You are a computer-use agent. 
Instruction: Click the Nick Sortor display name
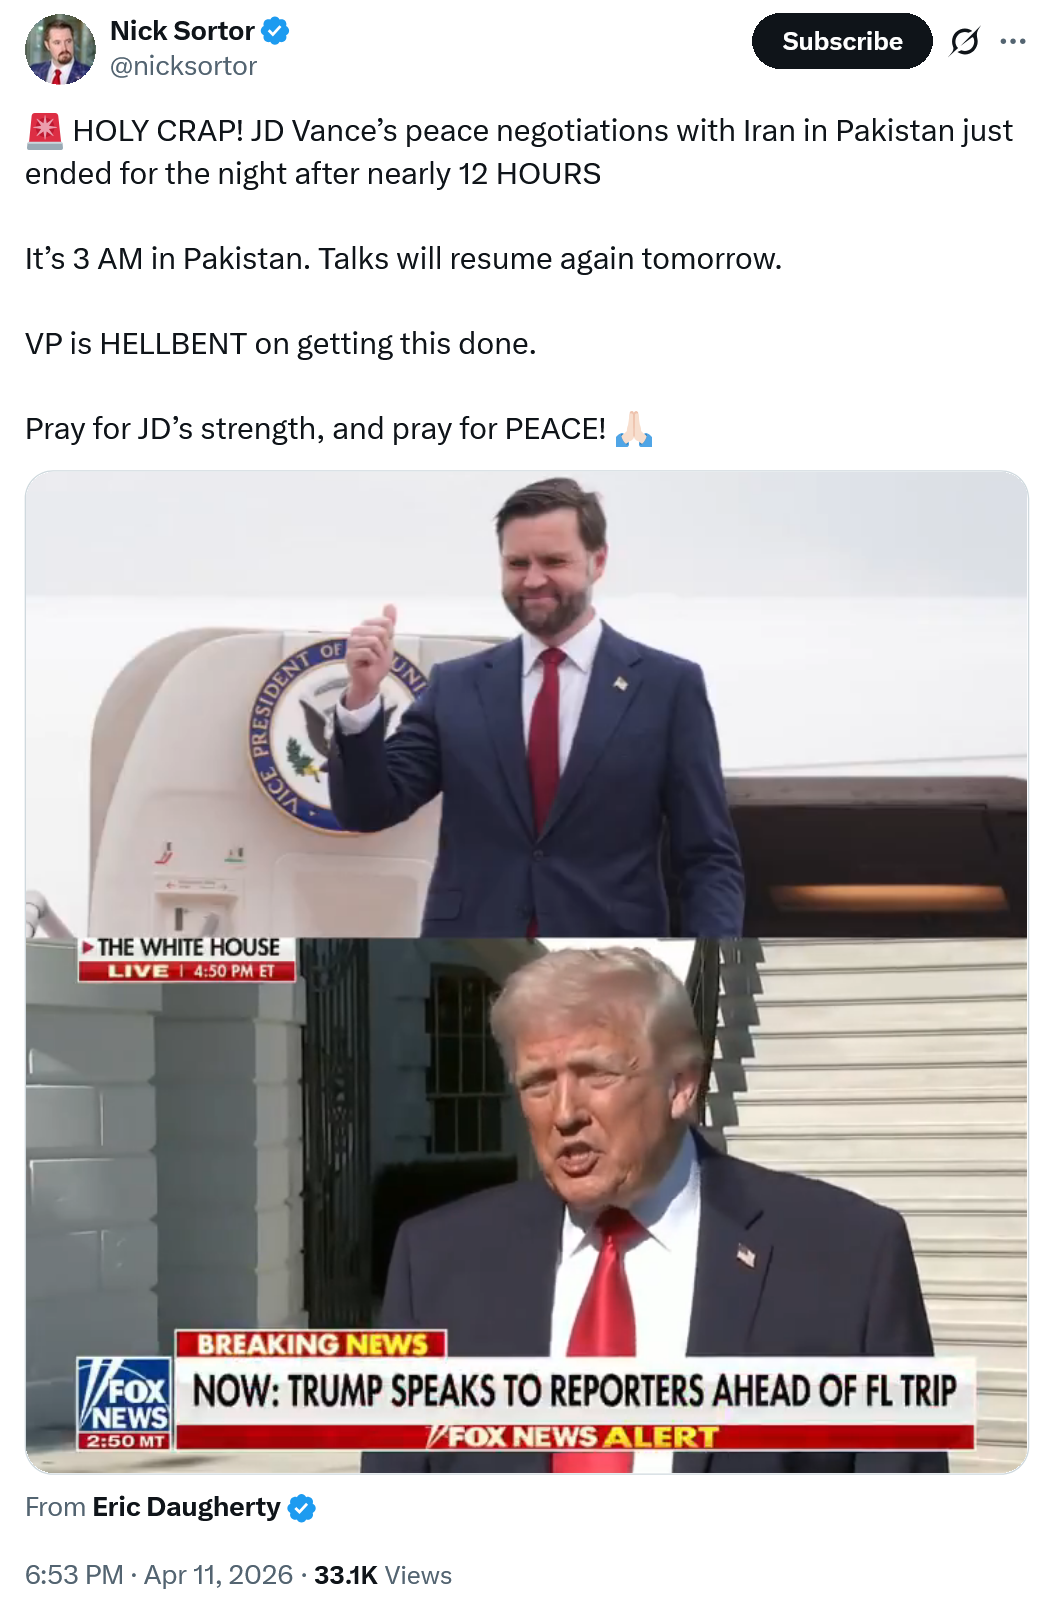182,31
